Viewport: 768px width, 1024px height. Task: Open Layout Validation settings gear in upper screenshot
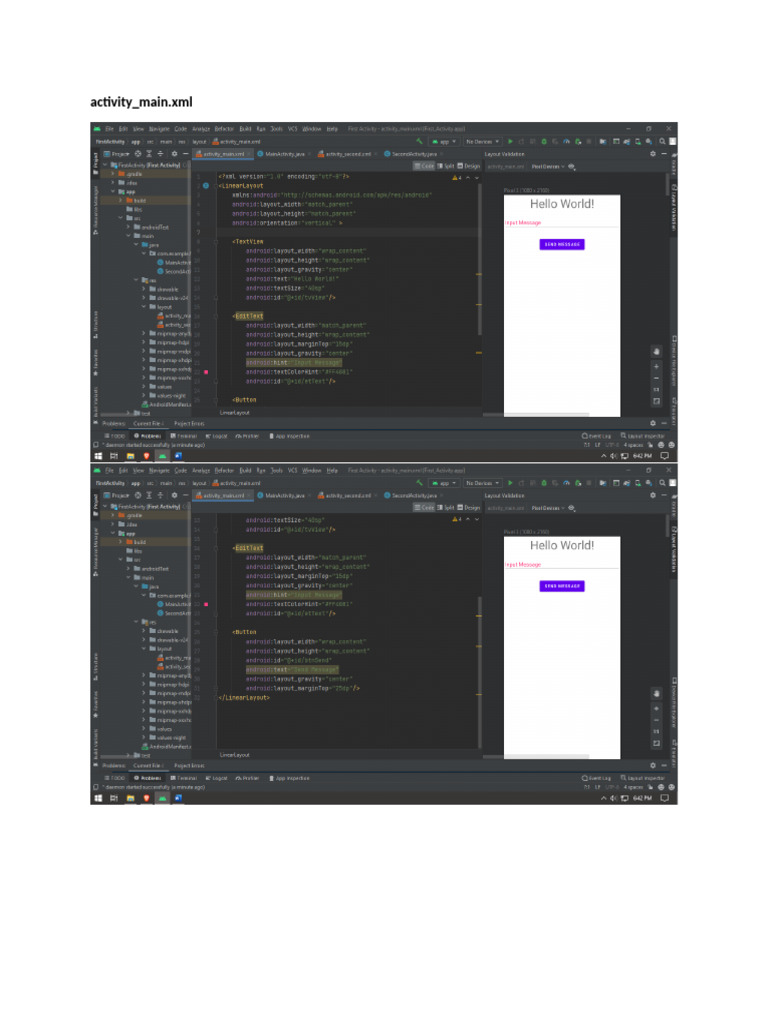[x=652, y=154]
